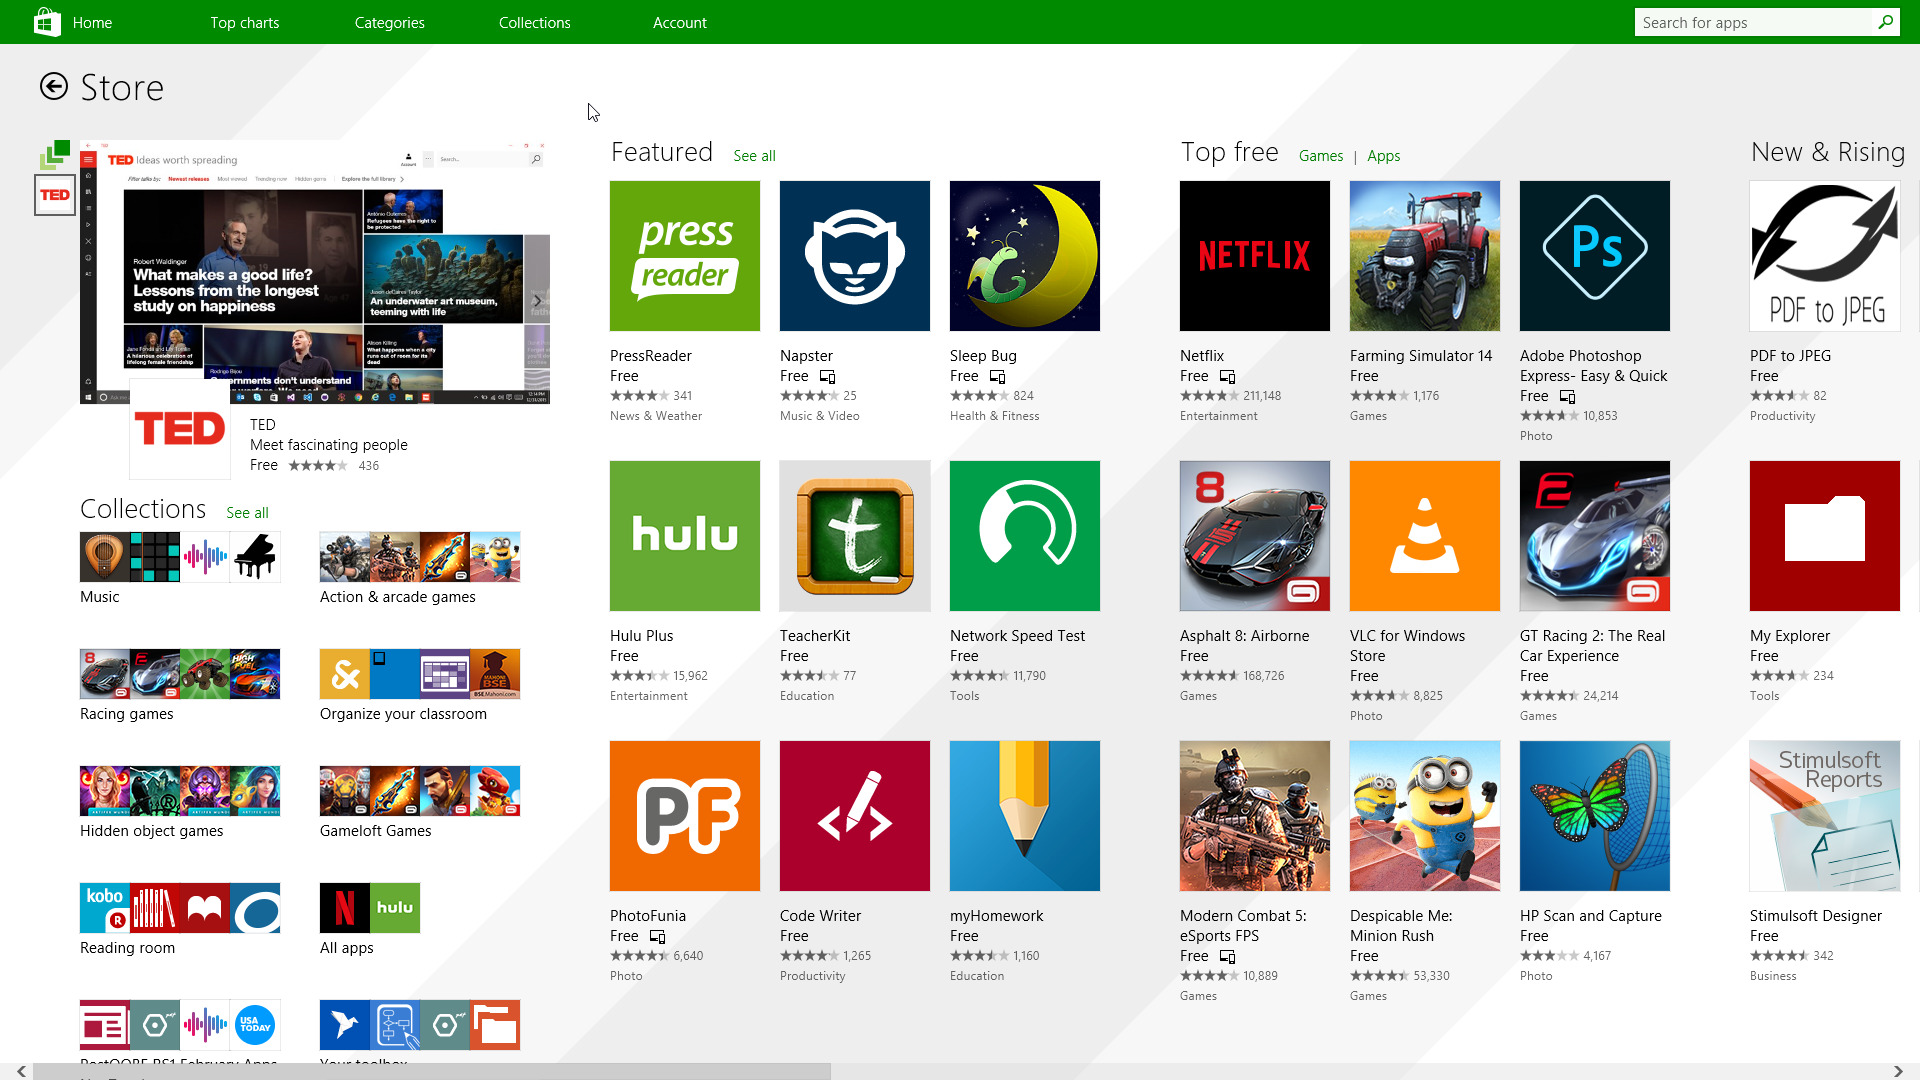Open the Categories menu item
Screen dimensions: 1920x1080
pos(389,22)
